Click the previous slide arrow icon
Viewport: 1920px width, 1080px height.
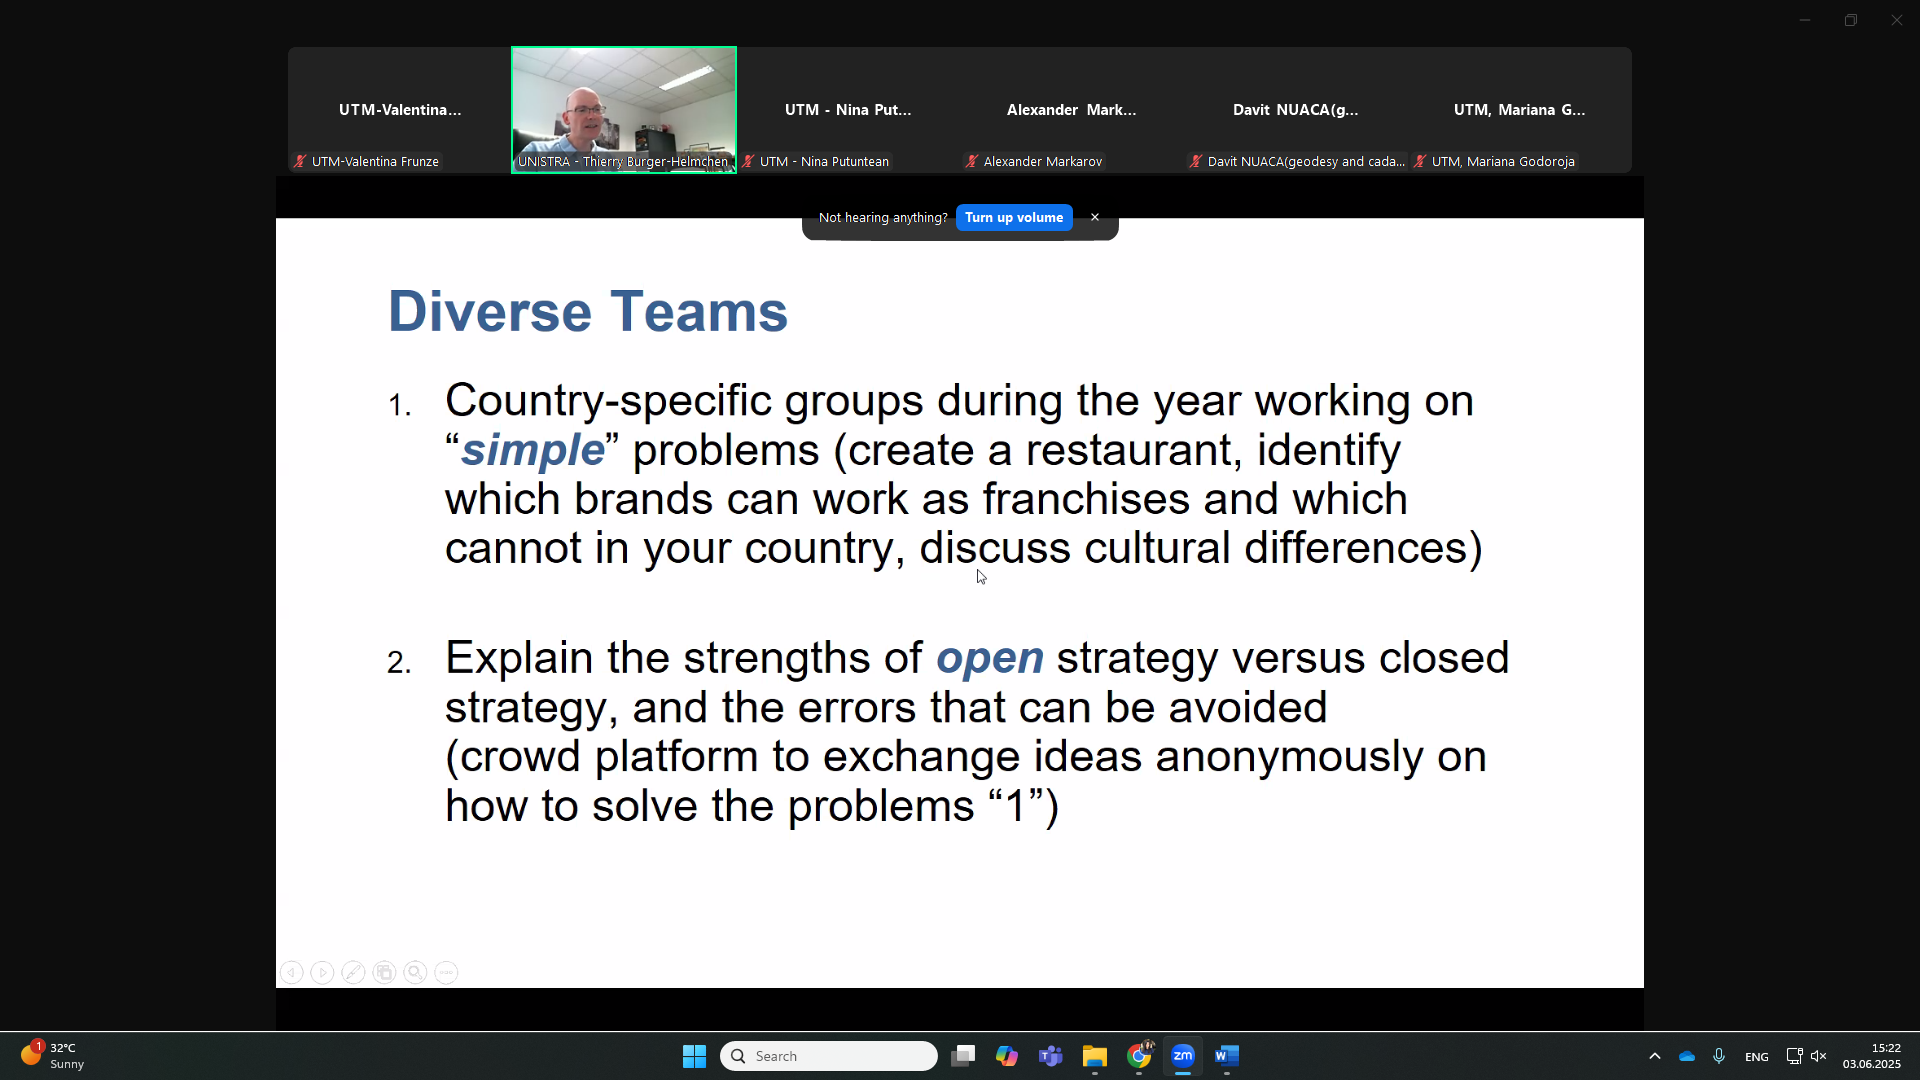(x=291, y=972)
